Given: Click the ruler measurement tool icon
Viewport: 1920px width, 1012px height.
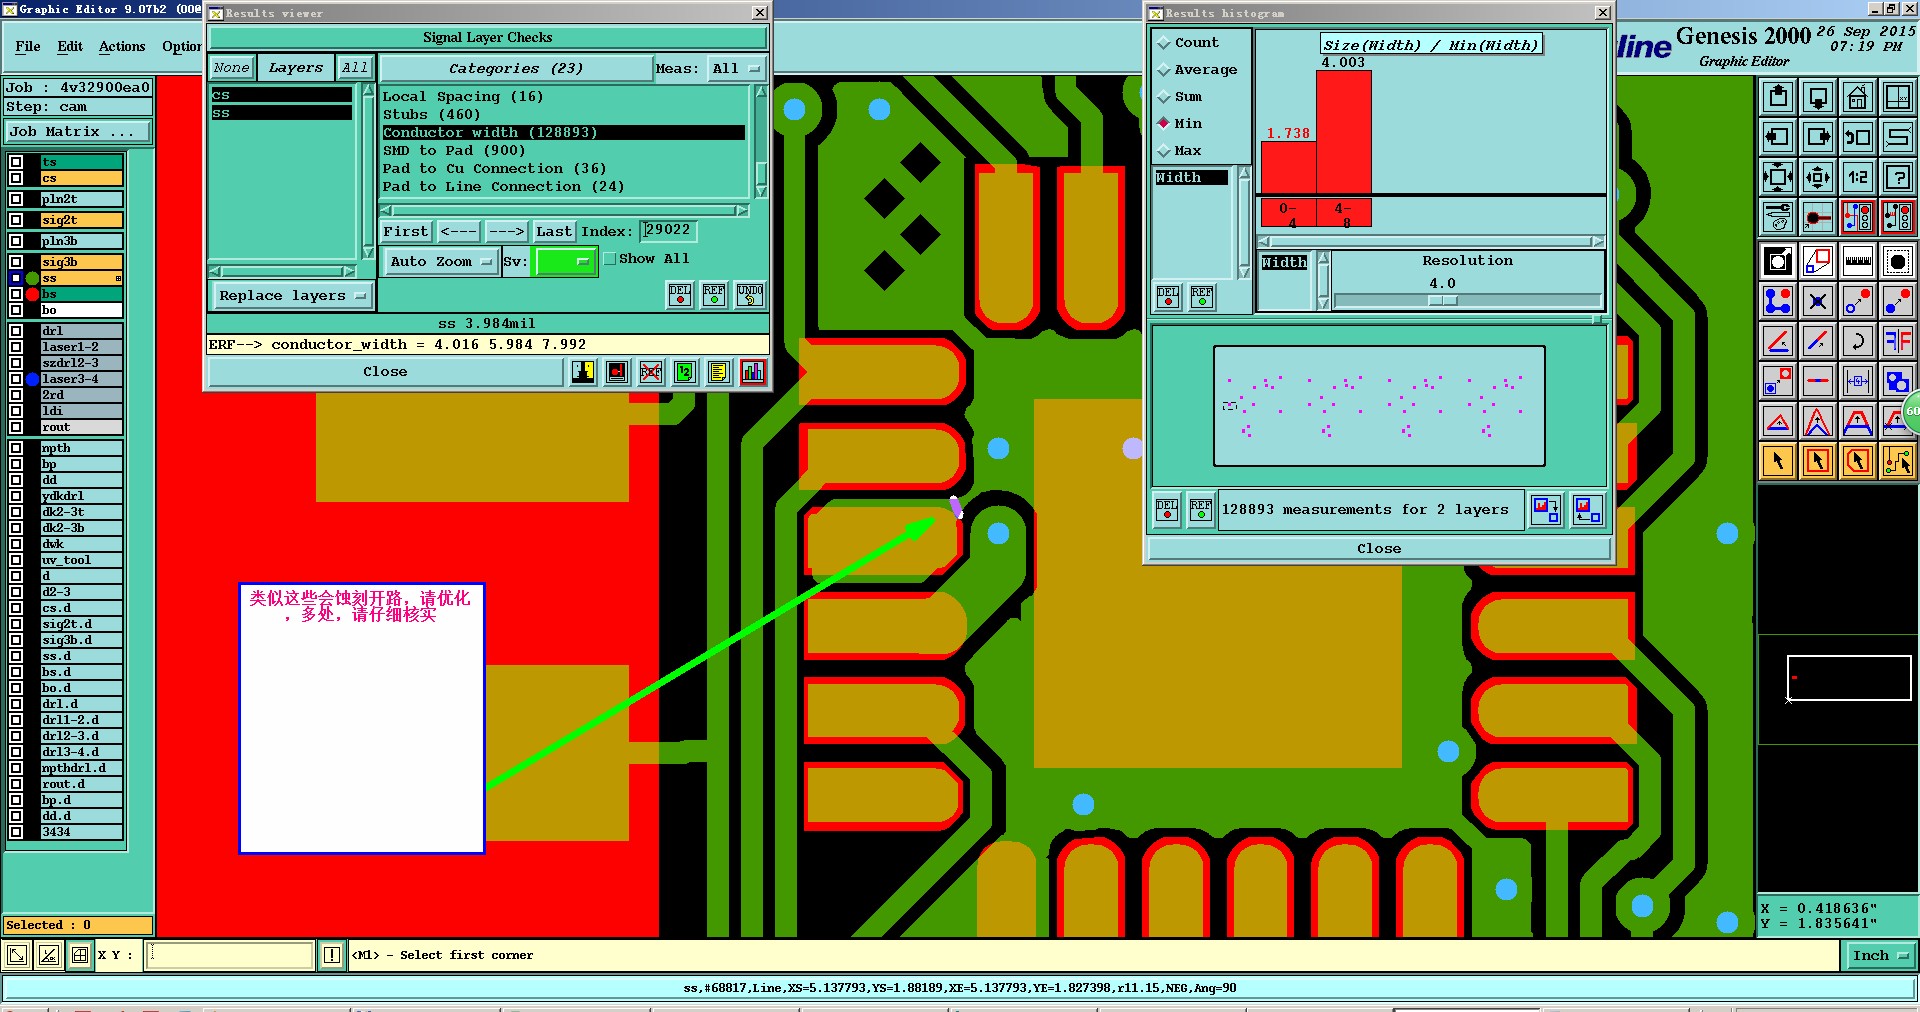Looking at the screenshot, I should click(x=1857, y=262).
